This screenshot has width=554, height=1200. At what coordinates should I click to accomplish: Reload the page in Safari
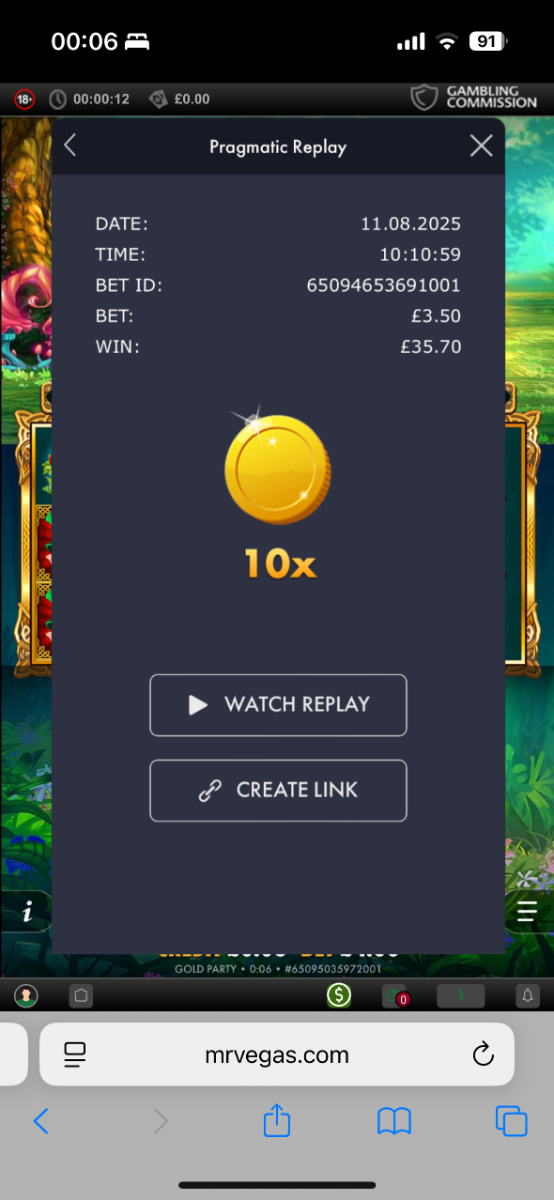[x=482, y=1054]
